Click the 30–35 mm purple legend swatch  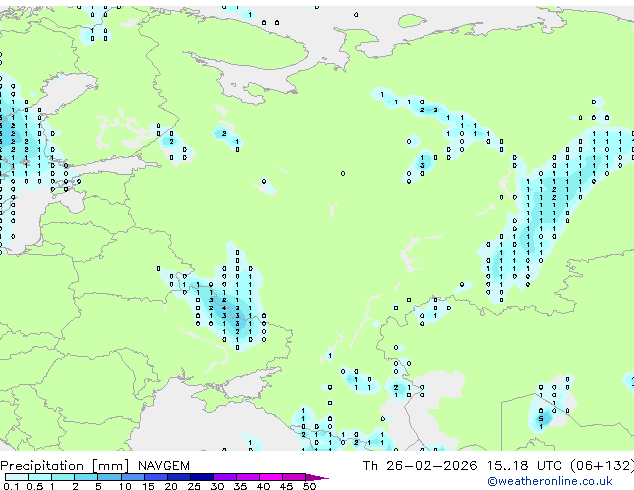(224, 477)
